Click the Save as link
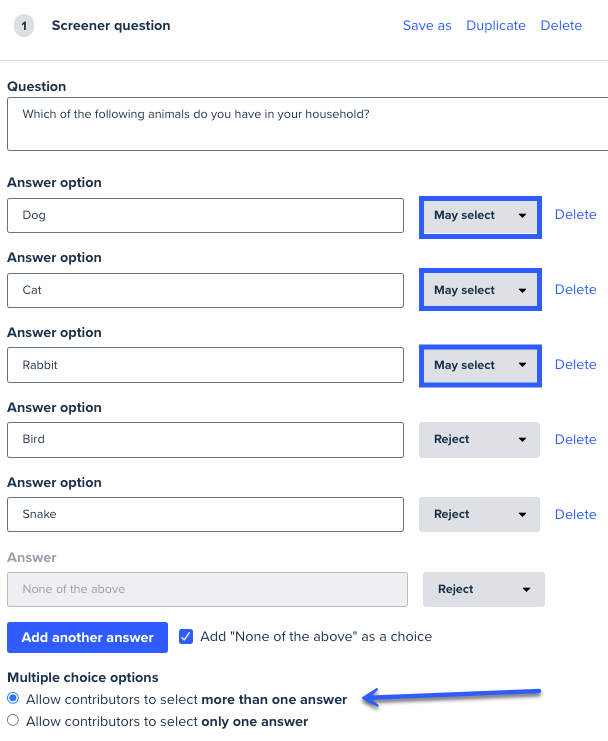 [427, 26]
